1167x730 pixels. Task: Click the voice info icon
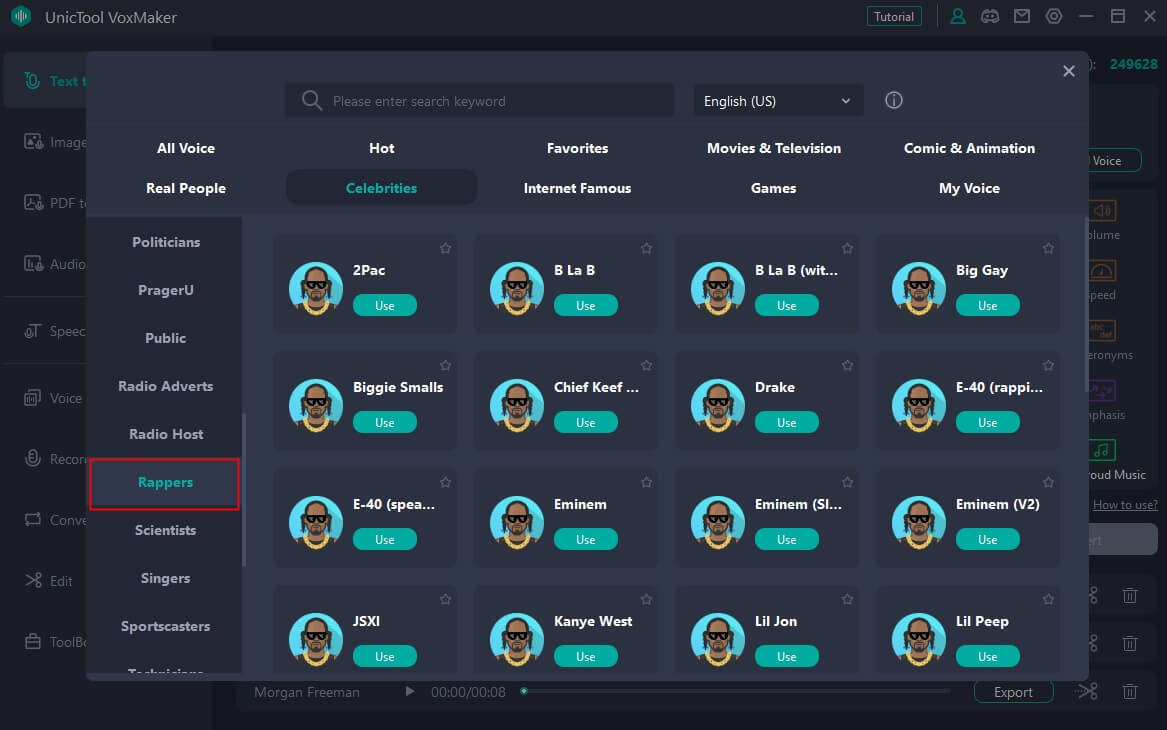pos(894,100)
